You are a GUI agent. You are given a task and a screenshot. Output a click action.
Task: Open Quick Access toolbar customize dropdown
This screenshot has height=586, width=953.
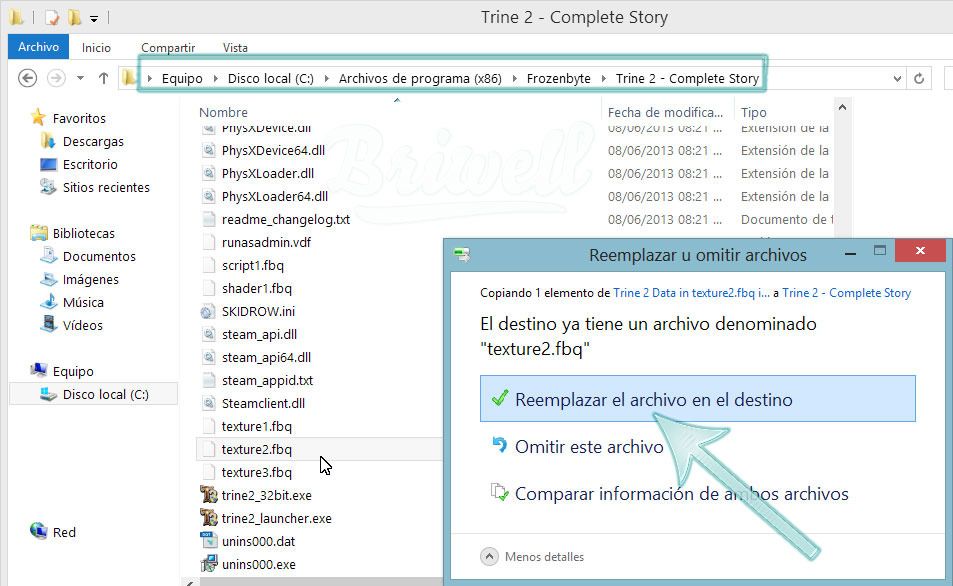(x=94, y=18)
